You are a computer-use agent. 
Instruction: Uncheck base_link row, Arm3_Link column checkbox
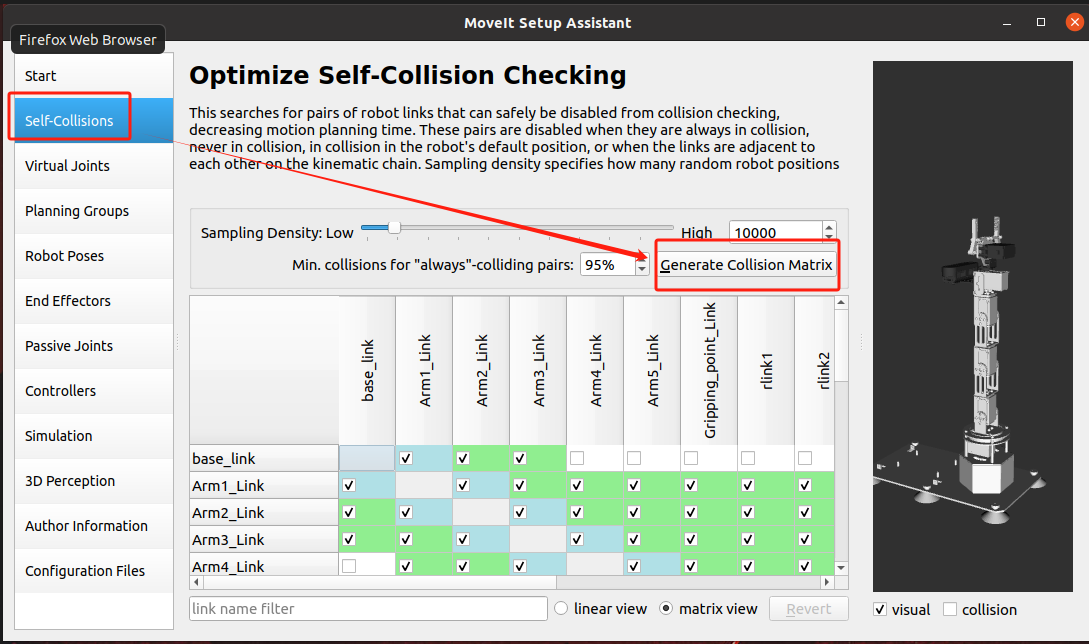coord(520,459)
